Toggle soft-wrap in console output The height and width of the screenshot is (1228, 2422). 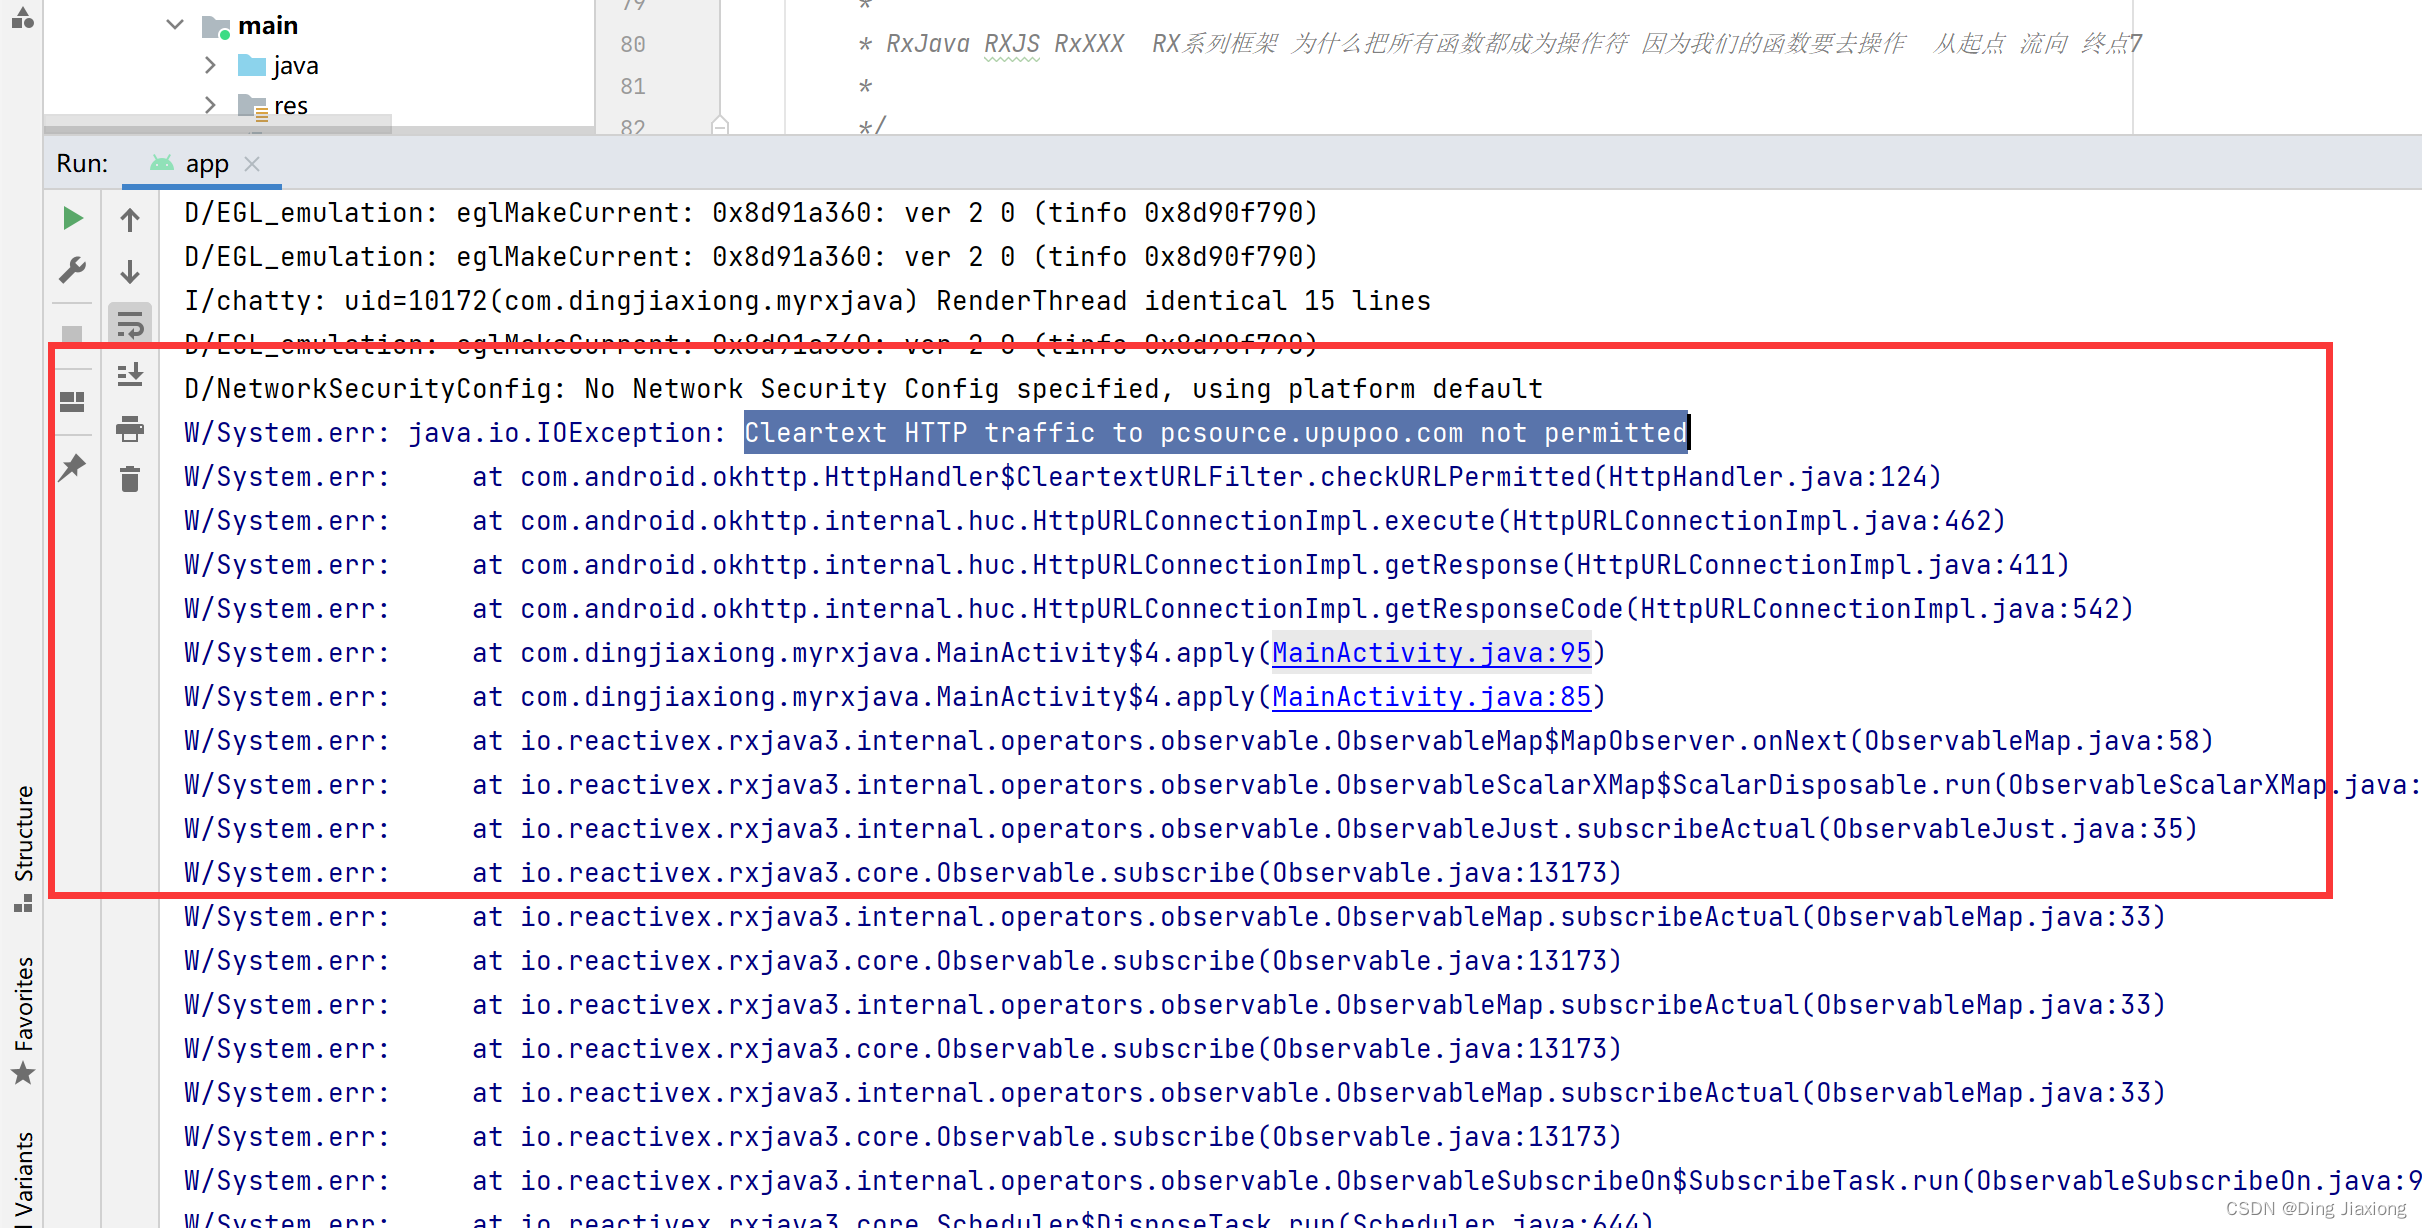click(x=130, y=324)
